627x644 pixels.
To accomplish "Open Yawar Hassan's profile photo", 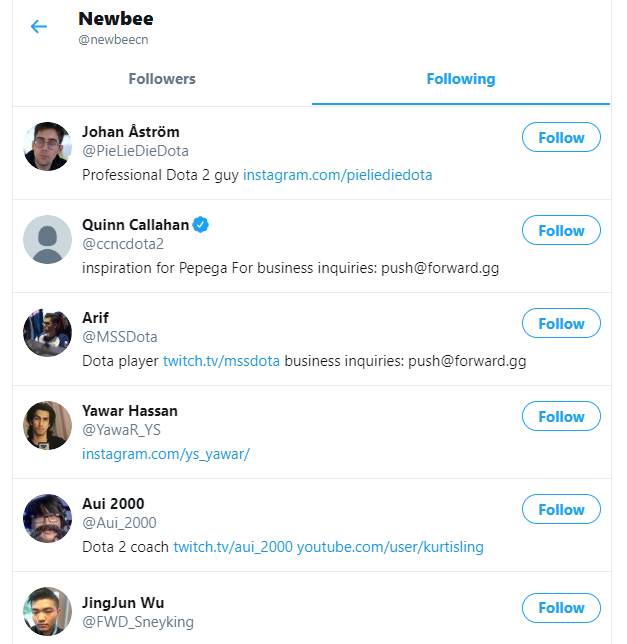I will [x=47, y=426].
